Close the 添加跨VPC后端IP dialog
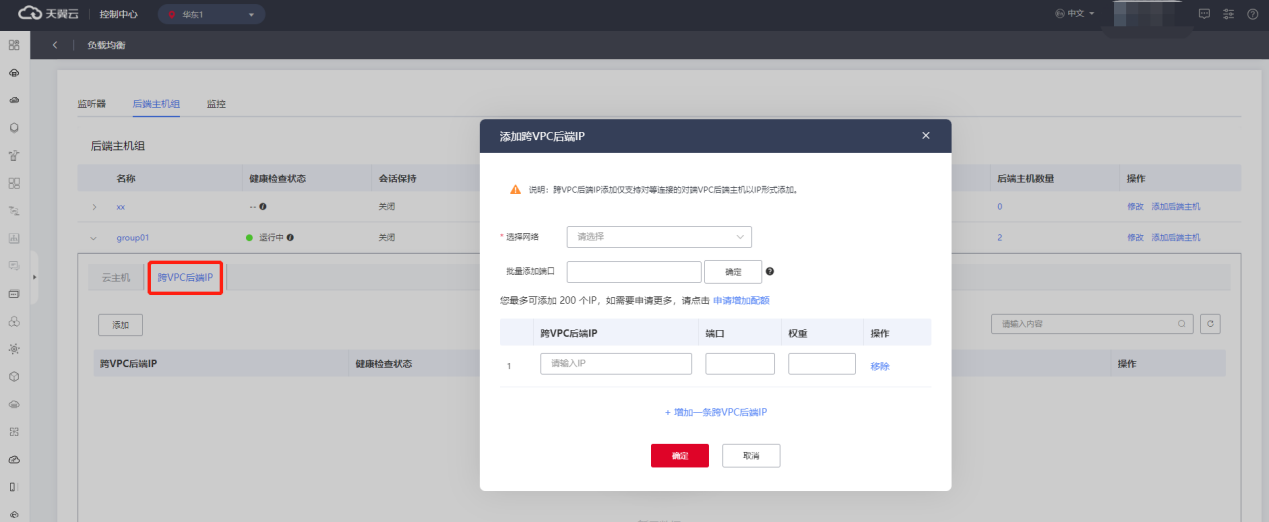 coord(926,135)
